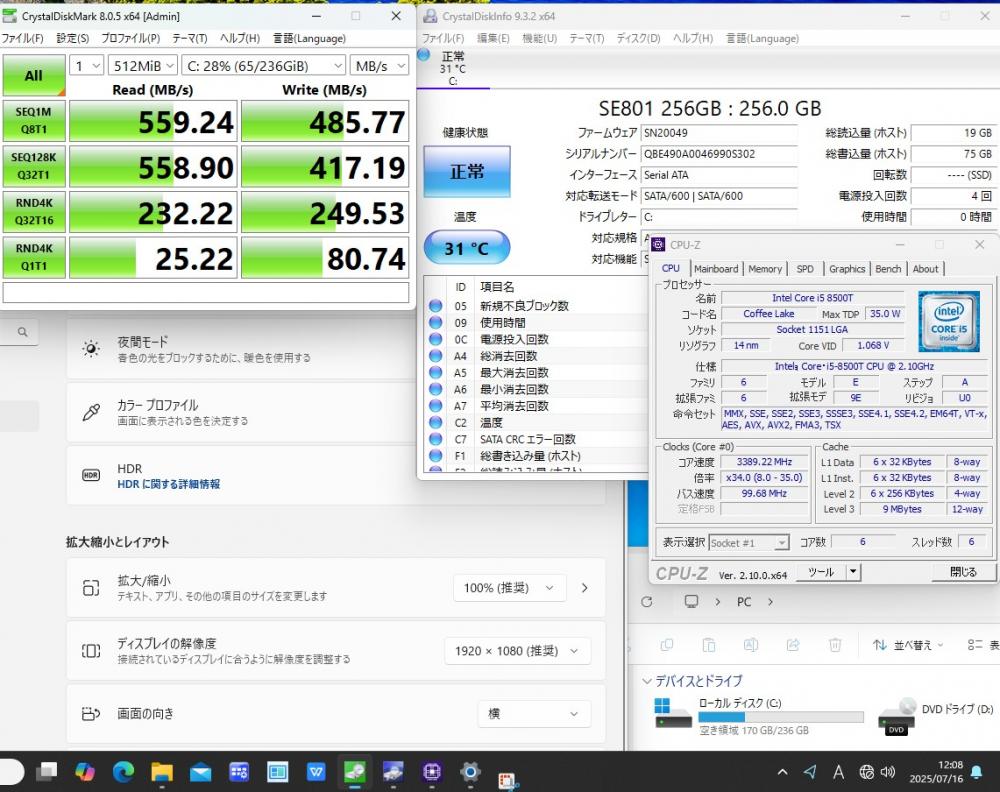Open CrystalDiskInfo 機能(U) menu
Screen dimensions: 1000x792
pos(540,38)
